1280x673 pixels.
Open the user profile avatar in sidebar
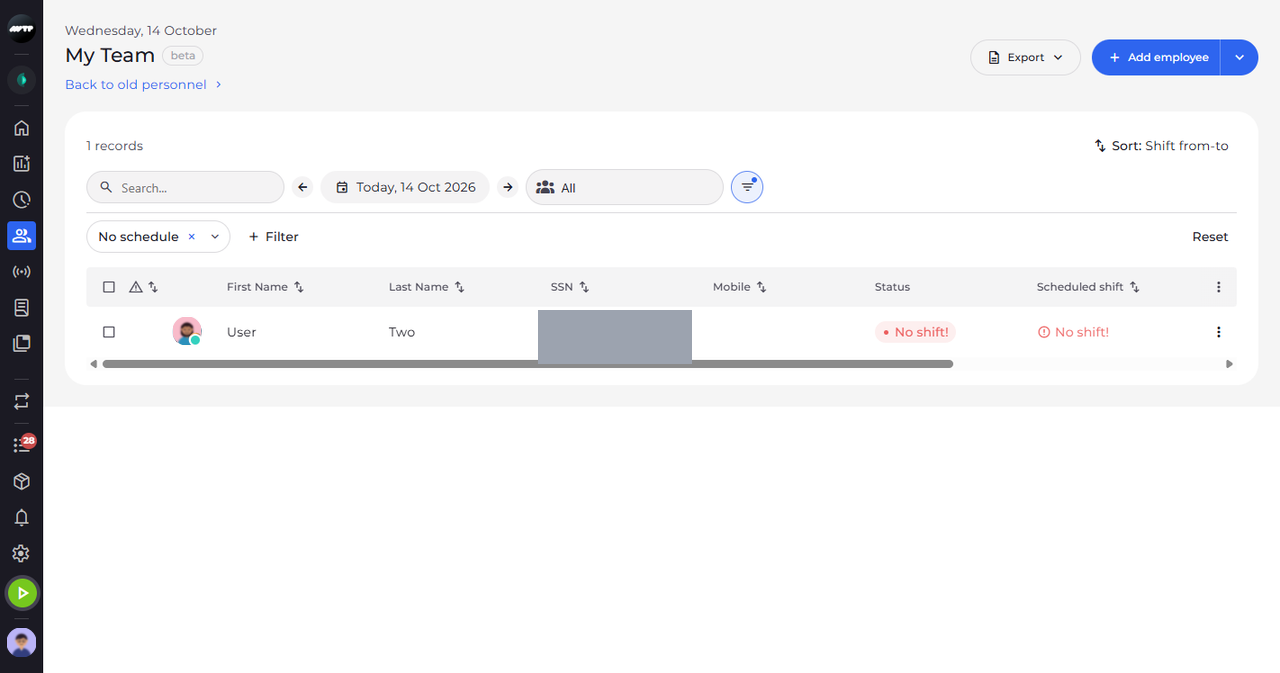(x=21, y=642)
